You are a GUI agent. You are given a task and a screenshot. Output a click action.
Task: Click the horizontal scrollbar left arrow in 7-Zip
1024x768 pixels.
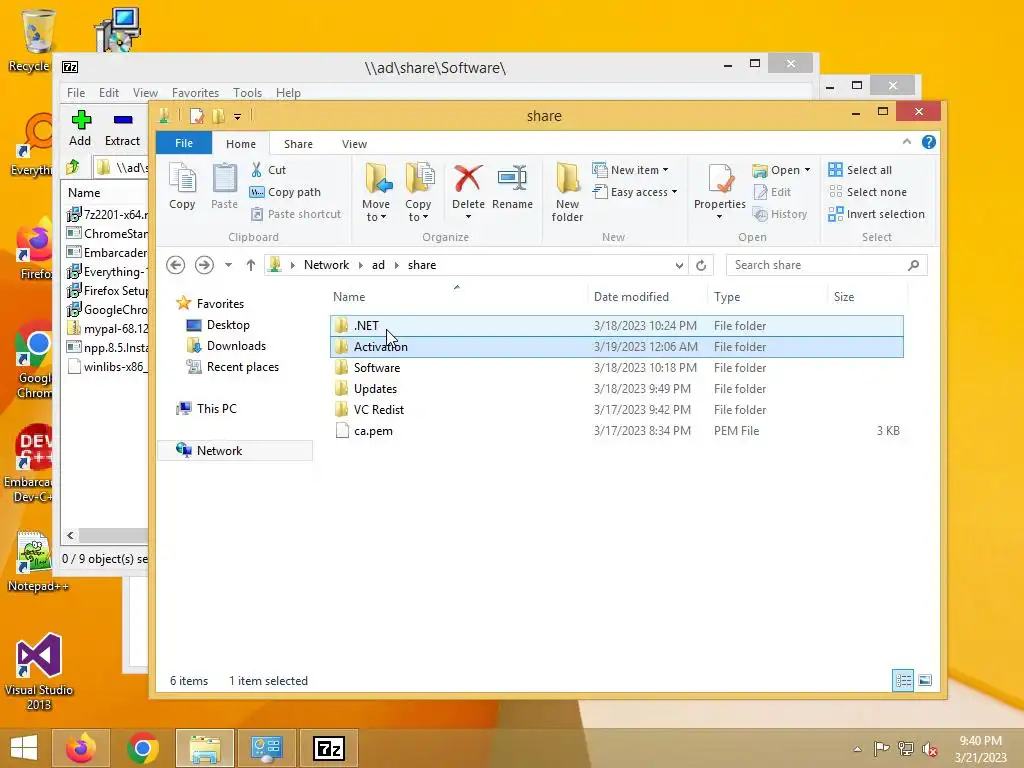click(x=71, y=536)
